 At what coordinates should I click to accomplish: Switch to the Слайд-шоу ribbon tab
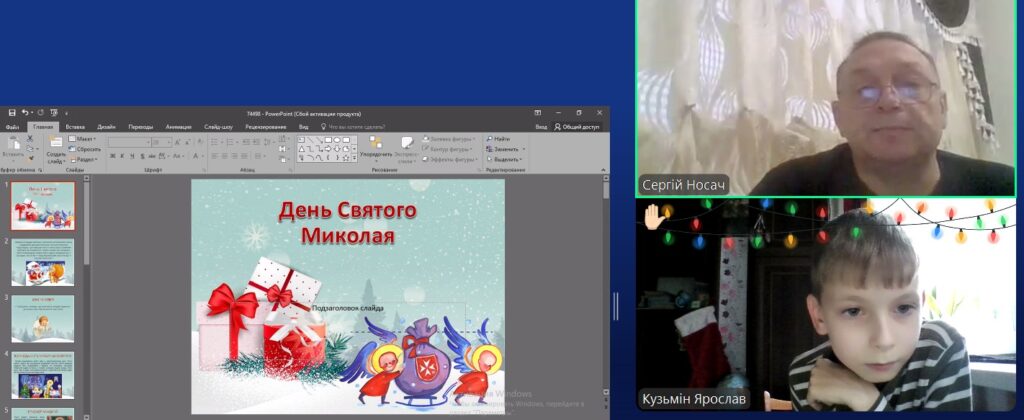[218, 127]
